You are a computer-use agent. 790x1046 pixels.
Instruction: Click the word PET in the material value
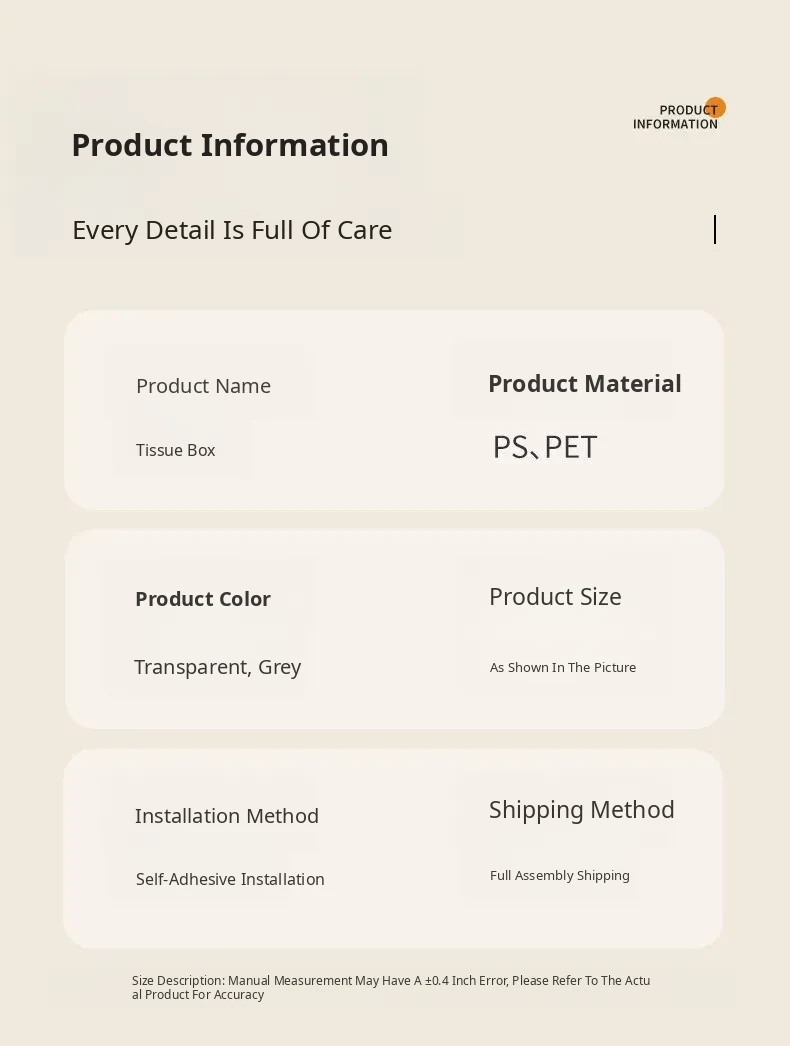pos(571,447)
